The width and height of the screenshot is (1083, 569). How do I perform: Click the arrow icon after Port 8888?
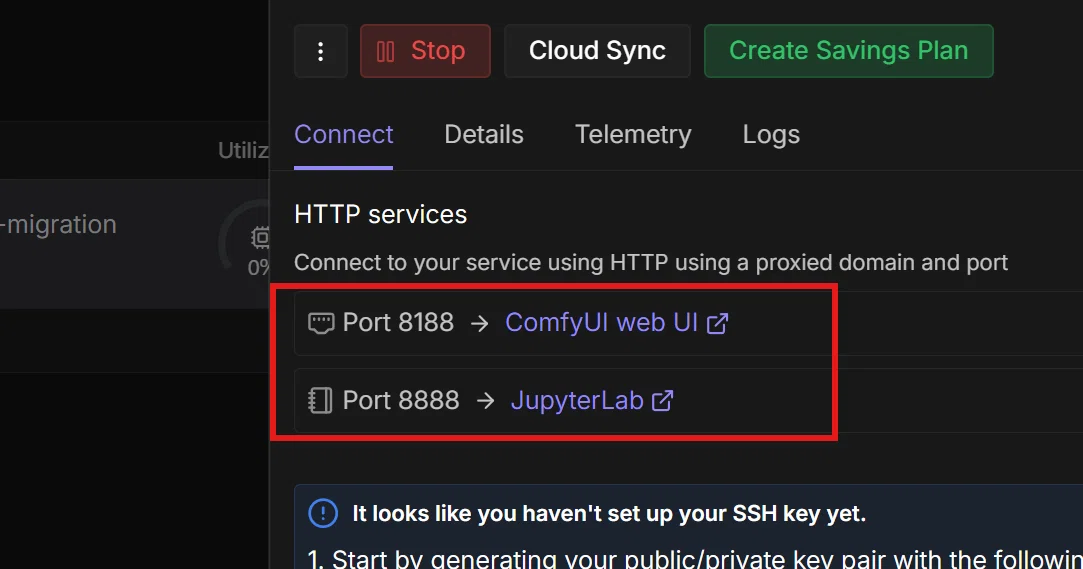tap(486, 401)
